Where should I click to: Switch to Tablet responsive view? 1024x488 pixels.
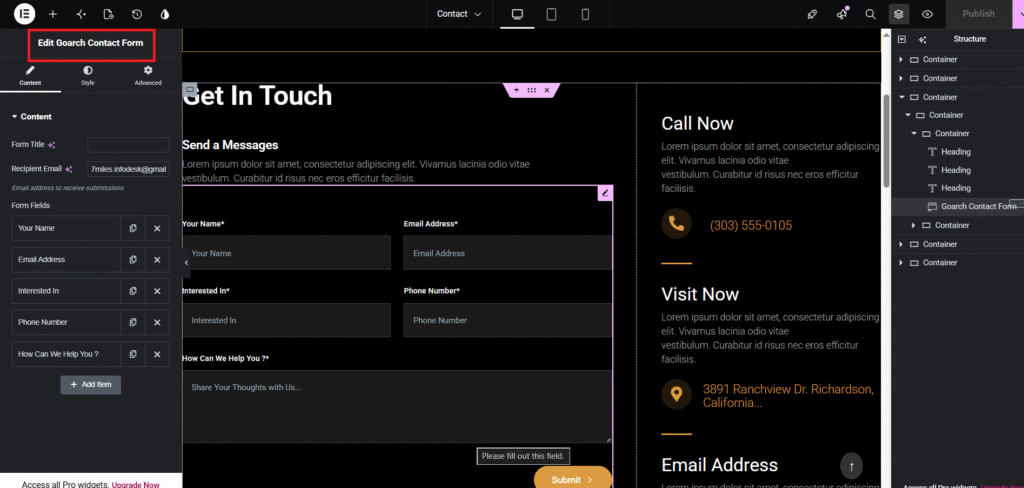552,14
